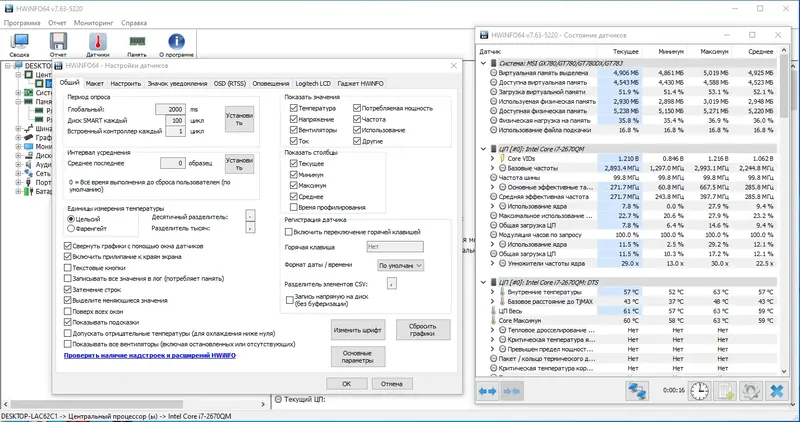Open the Формат даты / времени dropdown
The height and width of the screenshot is (422, 800).
(401, 265)
